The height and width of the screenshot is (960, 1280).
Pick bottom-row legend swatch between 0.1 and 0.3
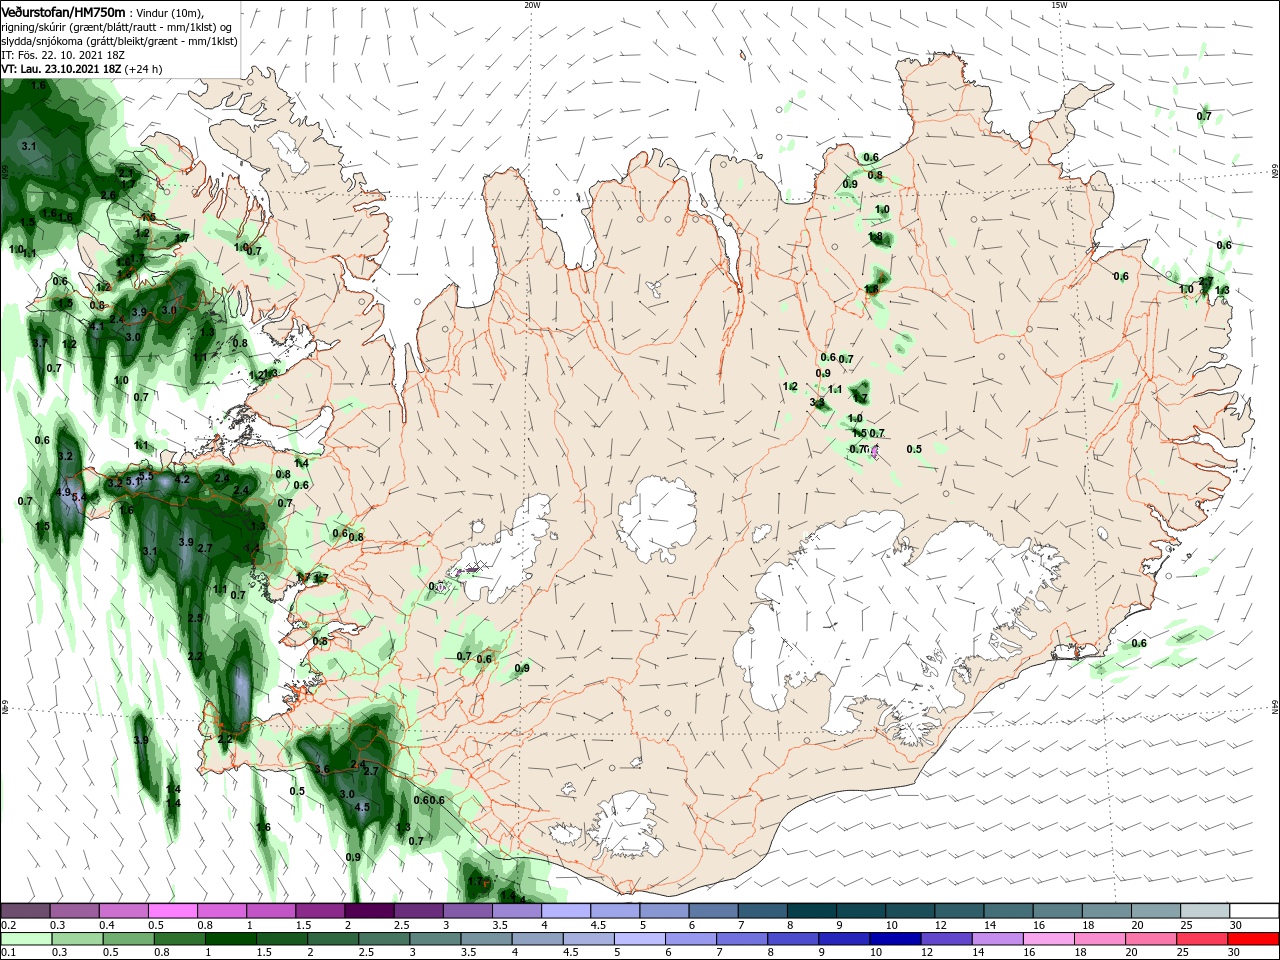tap(26, 940)
